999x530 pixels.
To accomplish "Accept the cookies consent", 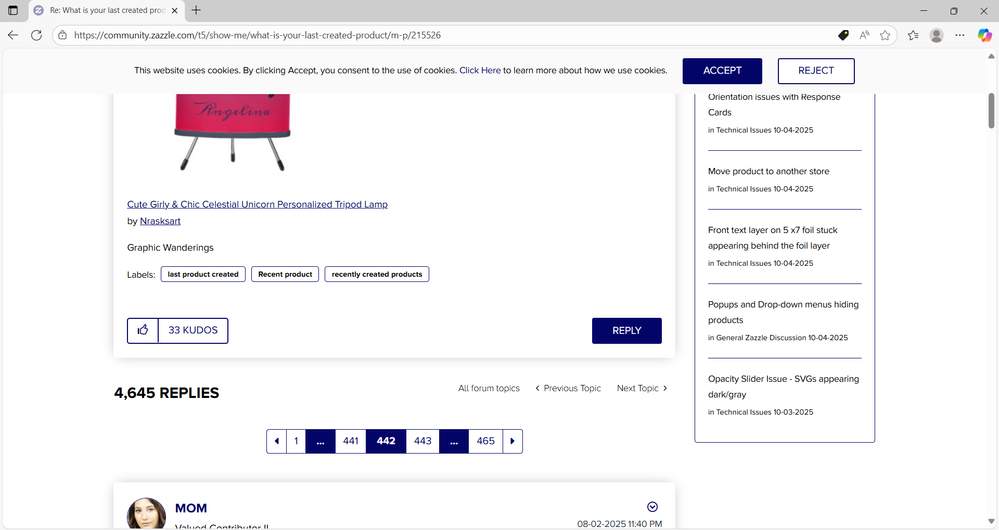I will point(722,71).
